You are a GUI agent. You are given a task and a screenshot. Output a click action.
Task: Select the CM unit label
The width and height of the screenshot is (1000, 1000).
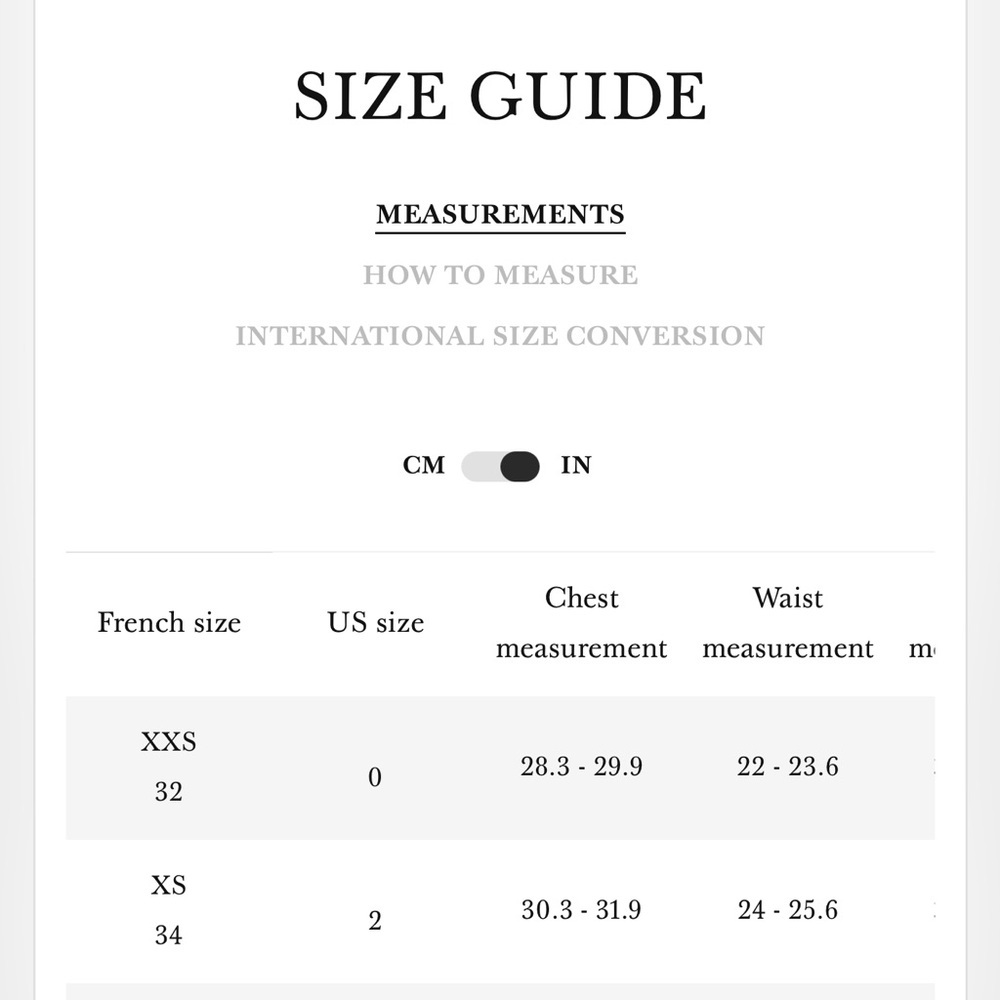pos(423,466)
